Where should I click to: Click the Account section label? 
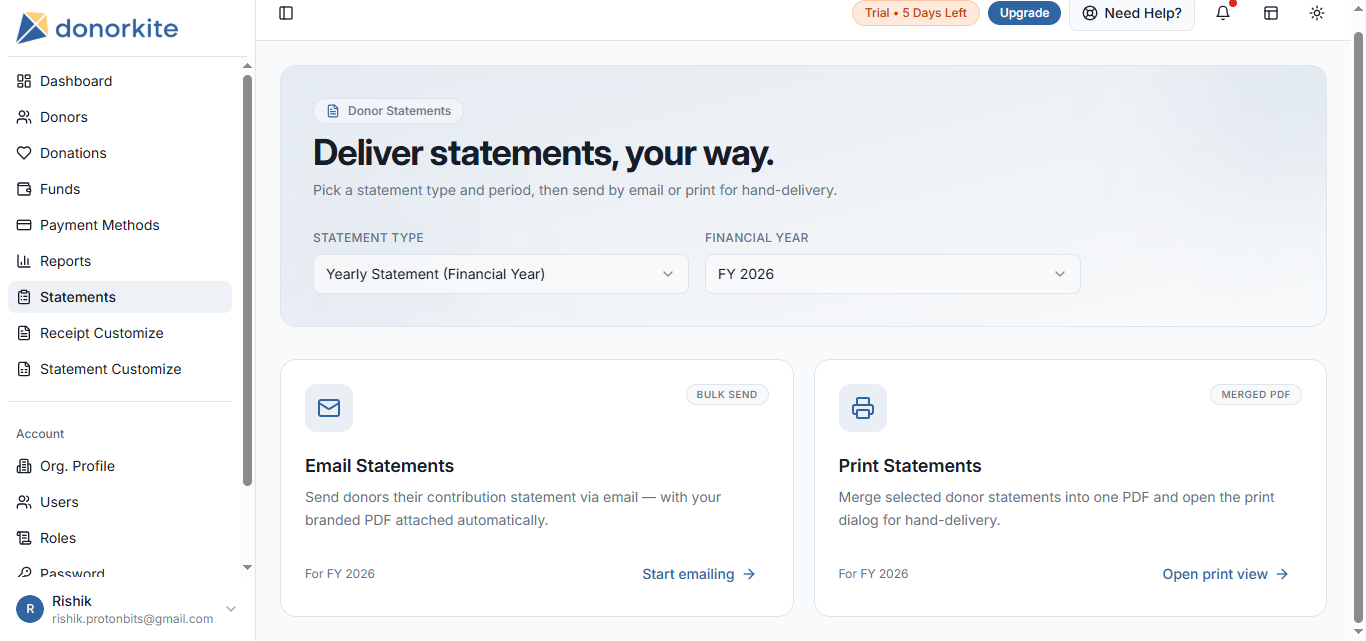40,434
